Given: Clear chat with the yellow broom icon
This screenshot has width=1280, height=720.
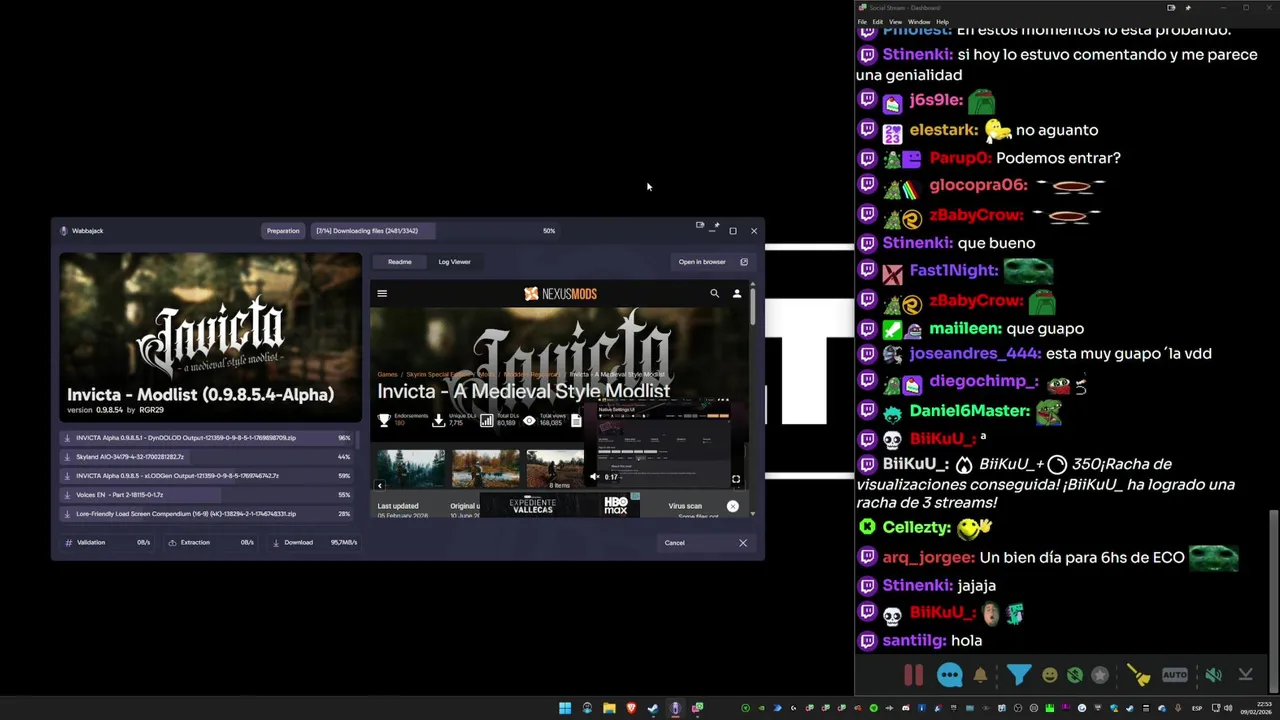Looking at the screenshot, I should point(1138,675).
